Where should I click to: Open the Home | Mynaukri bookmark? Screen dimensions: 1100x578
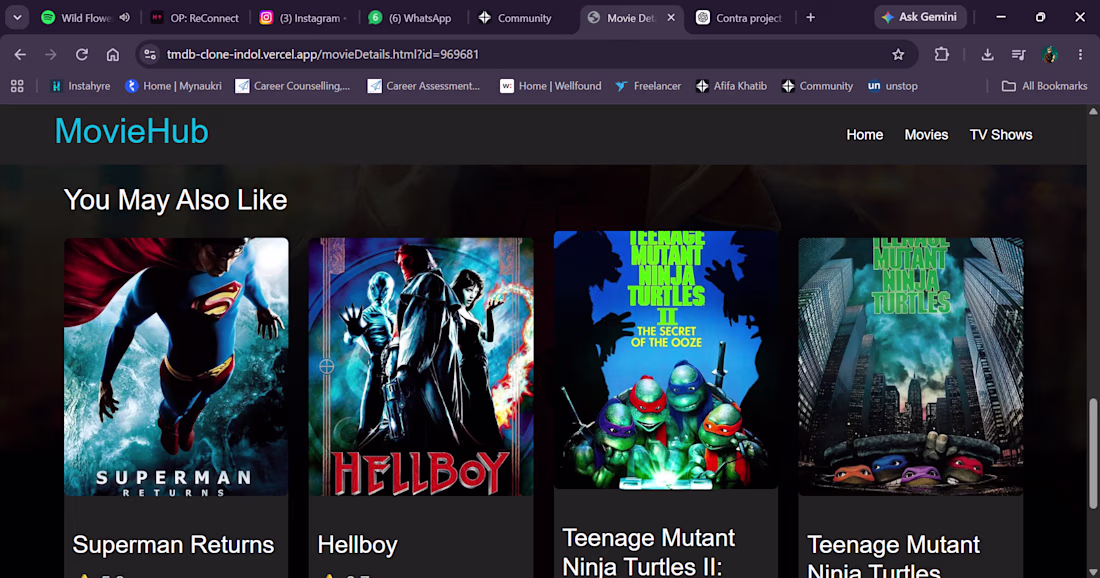pyautogui.click(x=173, y=86)
